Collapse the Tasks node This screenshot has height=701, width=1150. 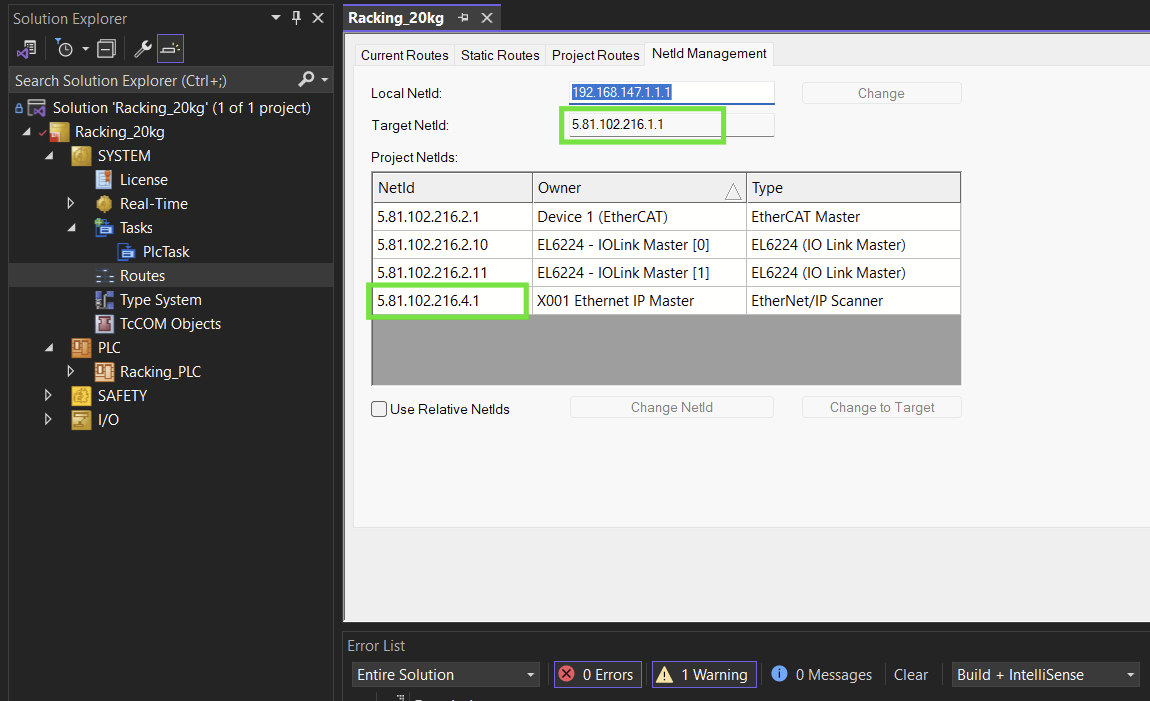click(x=71, y=228)
